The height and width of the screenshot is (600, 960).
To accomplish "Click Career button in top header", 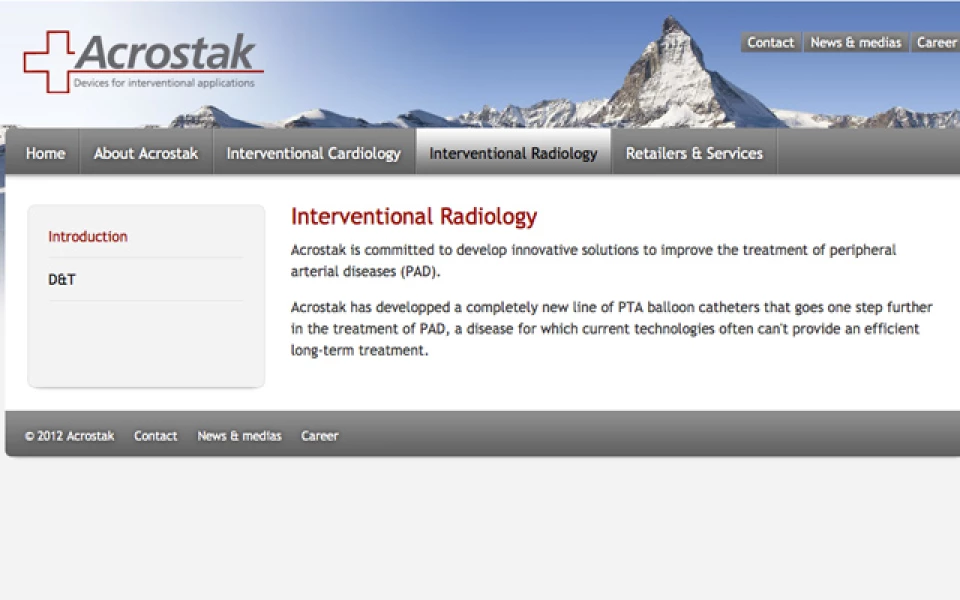I will (936, 42).
